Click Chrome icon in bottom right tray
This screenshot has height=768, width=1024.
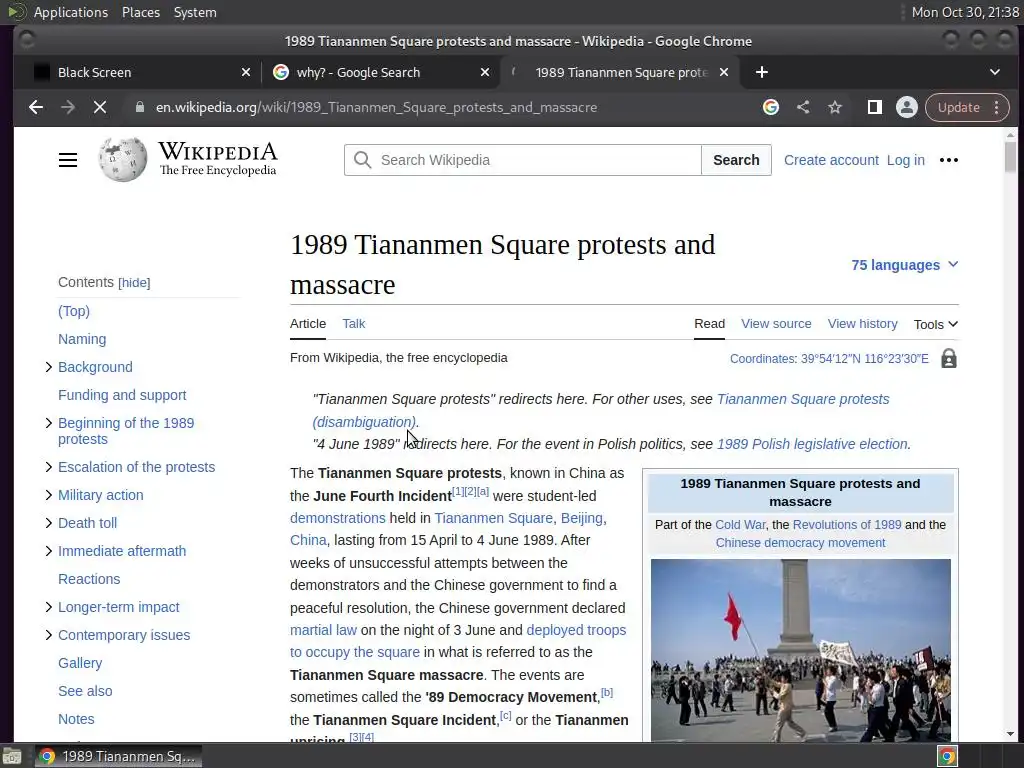[947, 756]
